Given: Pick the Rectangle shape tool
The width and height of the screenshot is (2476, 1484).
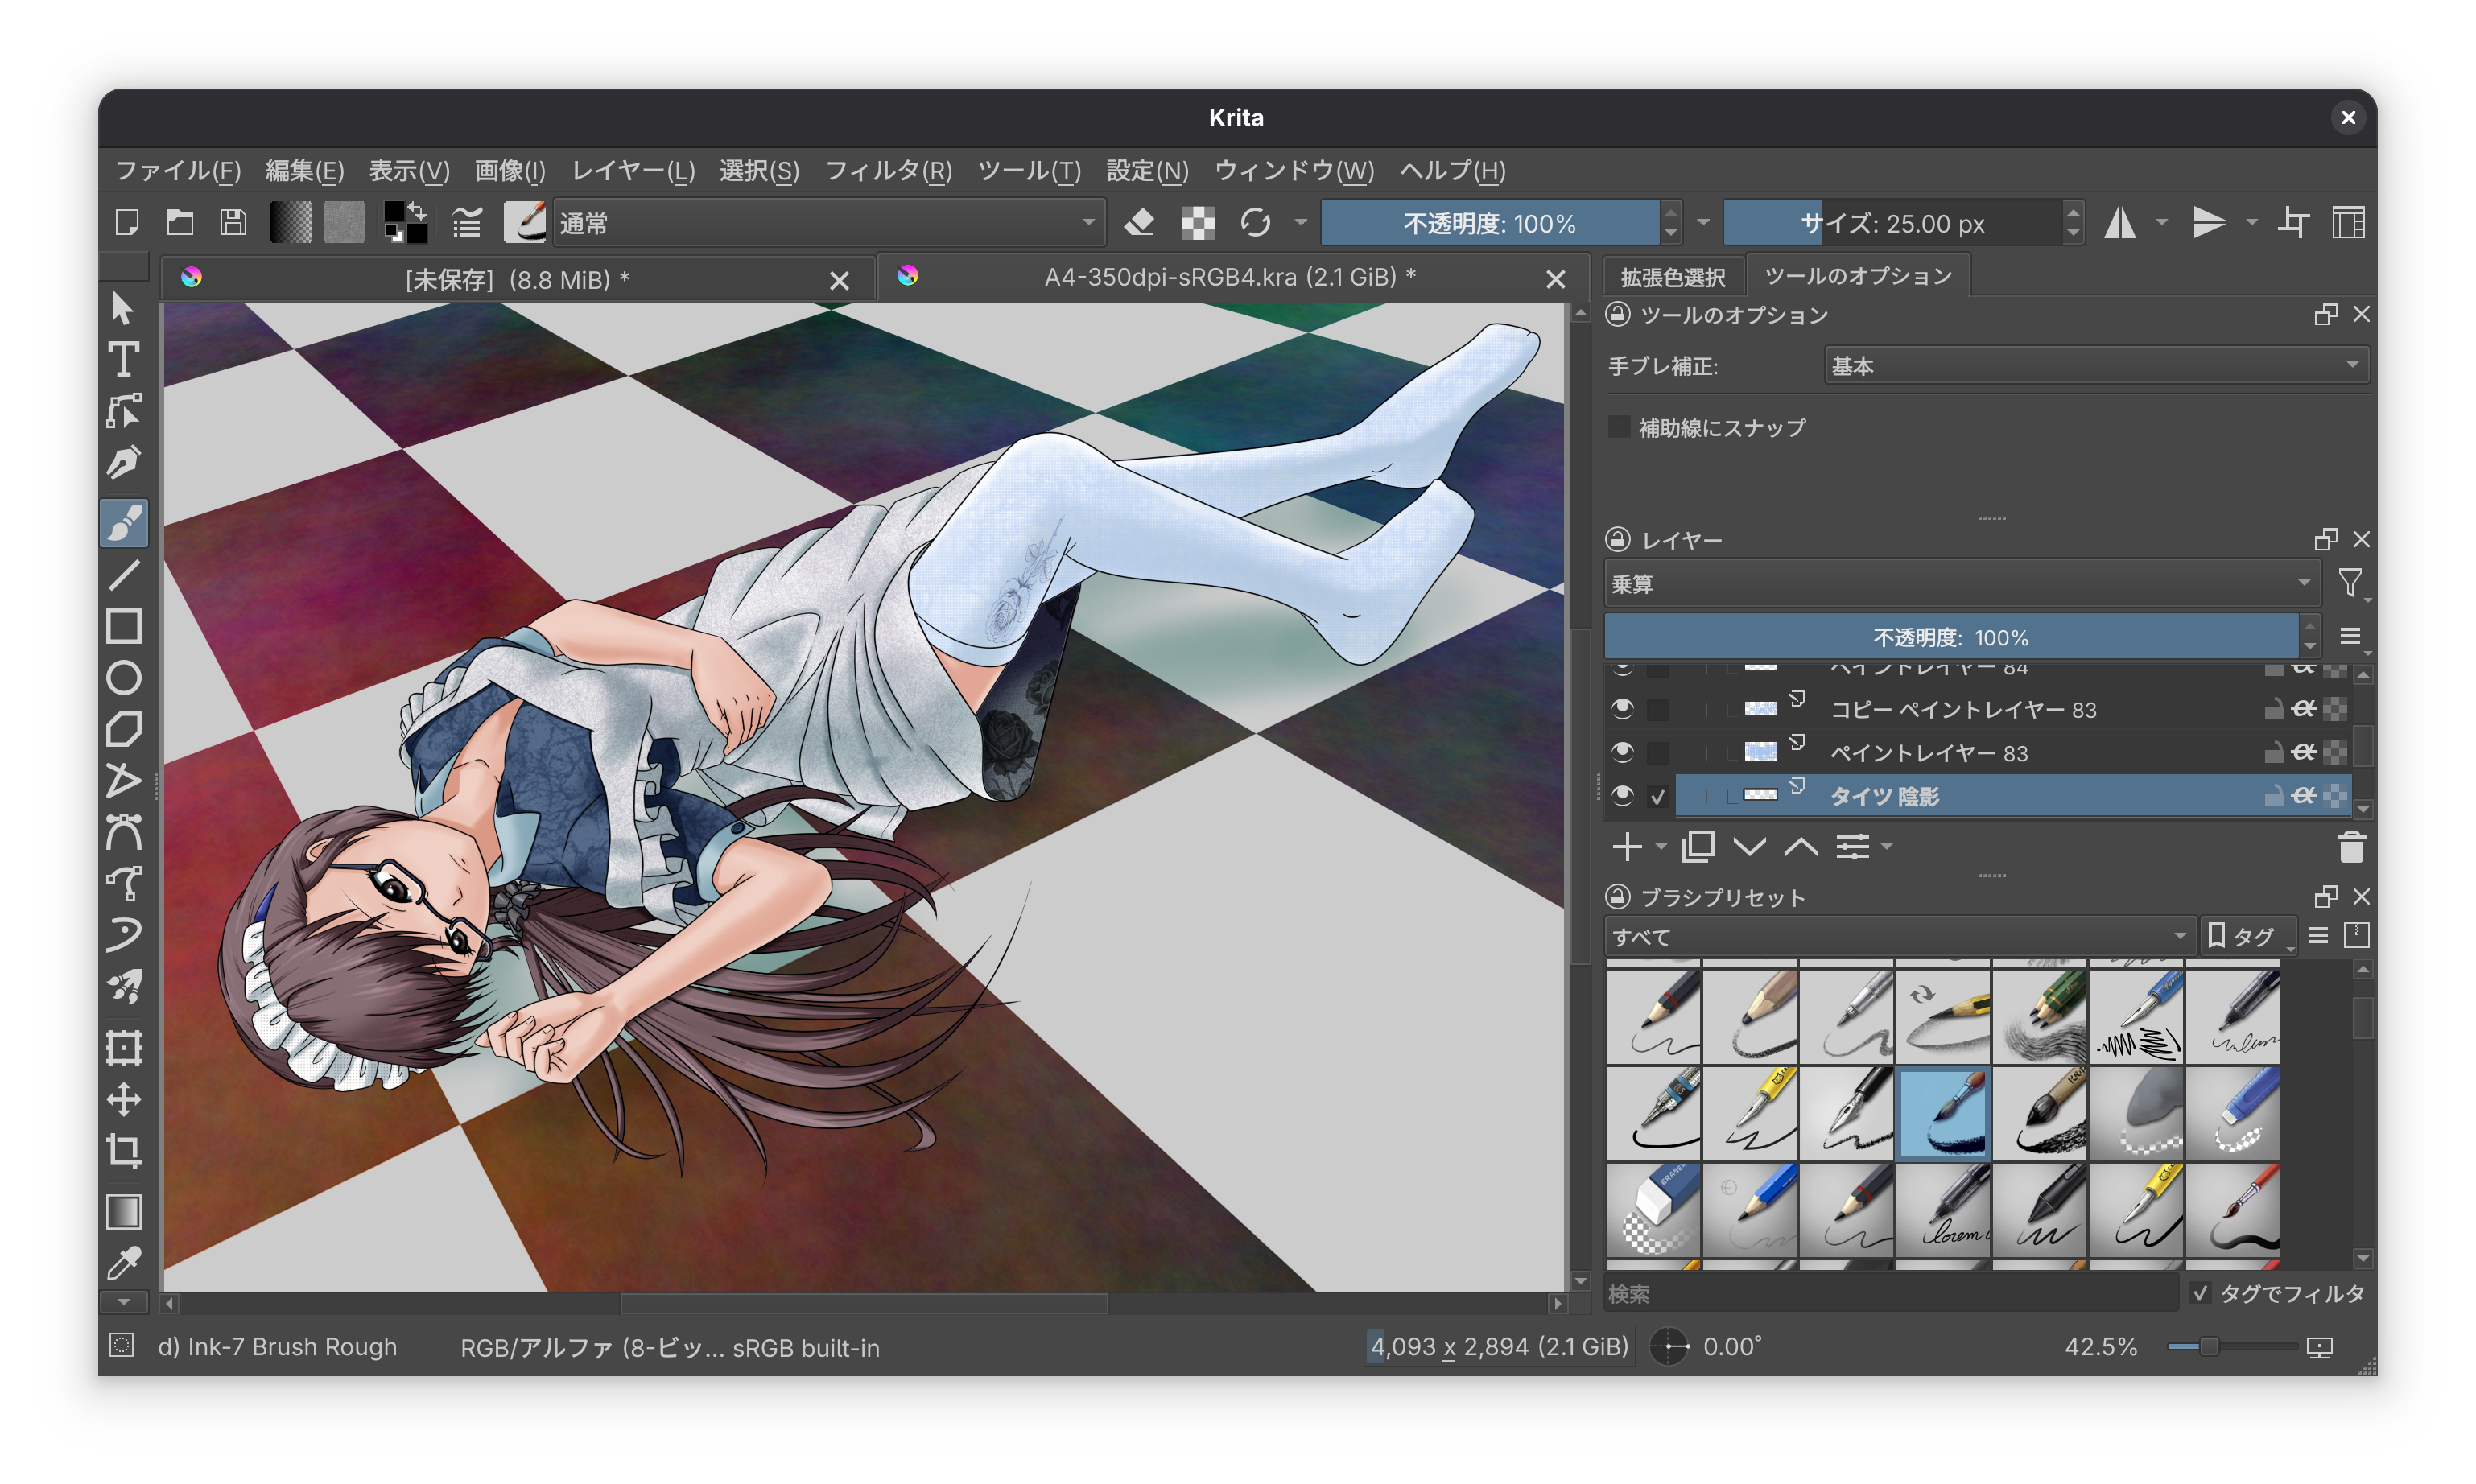Looking at the screenshot, I should (x=123, y=627).
